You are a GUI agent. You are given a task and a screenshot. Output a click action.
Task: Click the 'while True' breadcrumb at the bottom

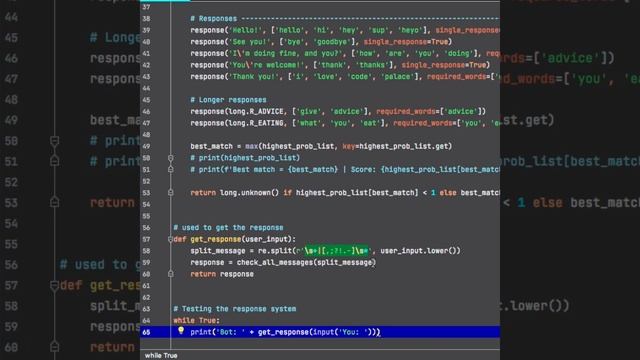point(161,356)
